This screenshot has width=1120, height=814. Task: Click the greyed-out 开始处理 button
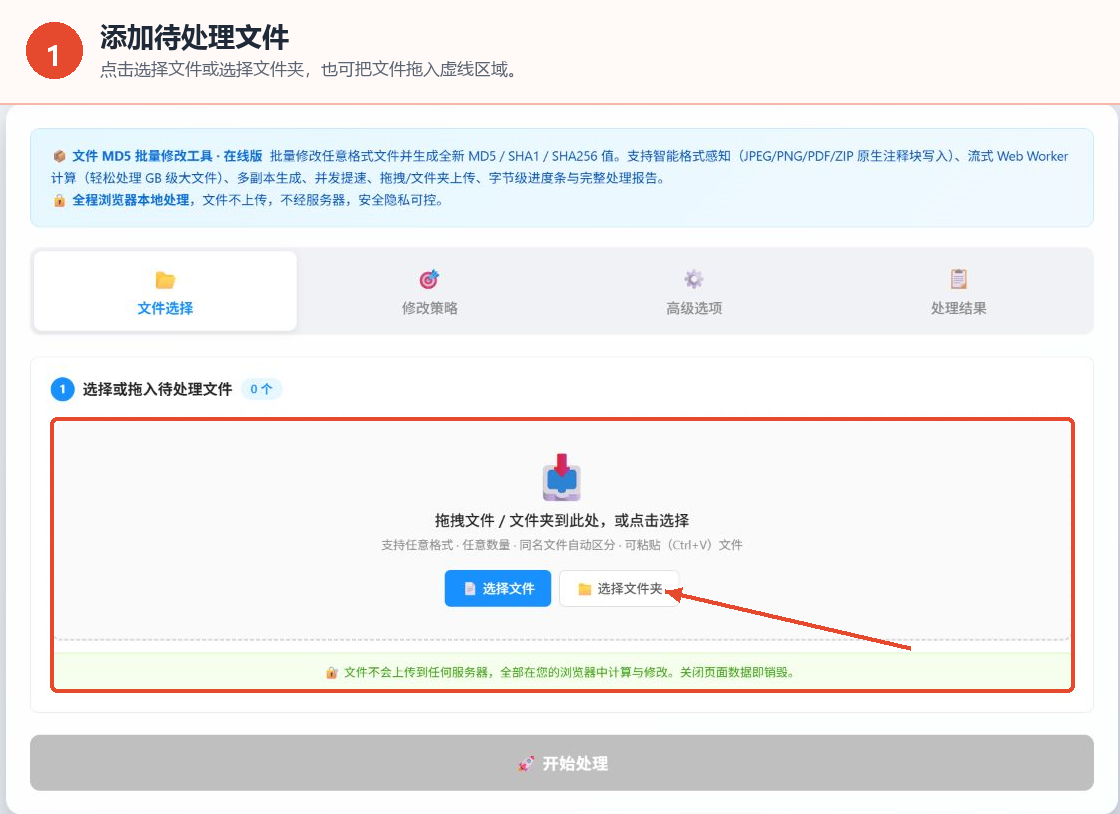(x=561, y=763)
